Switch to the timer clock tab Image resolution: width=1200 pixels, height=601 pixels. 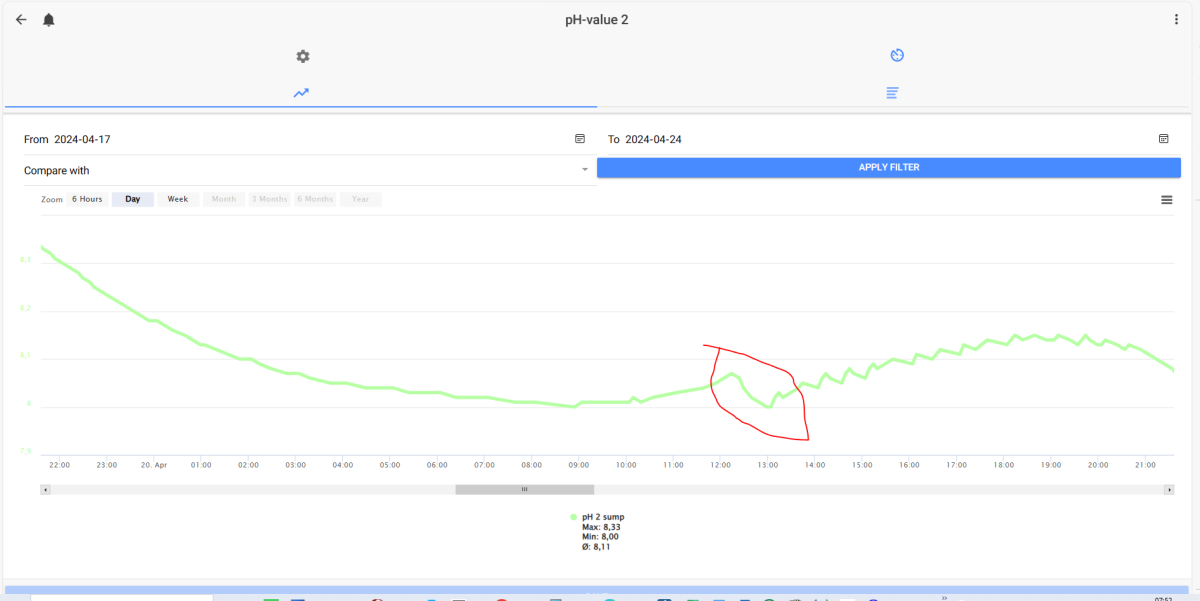click(897, 55)
